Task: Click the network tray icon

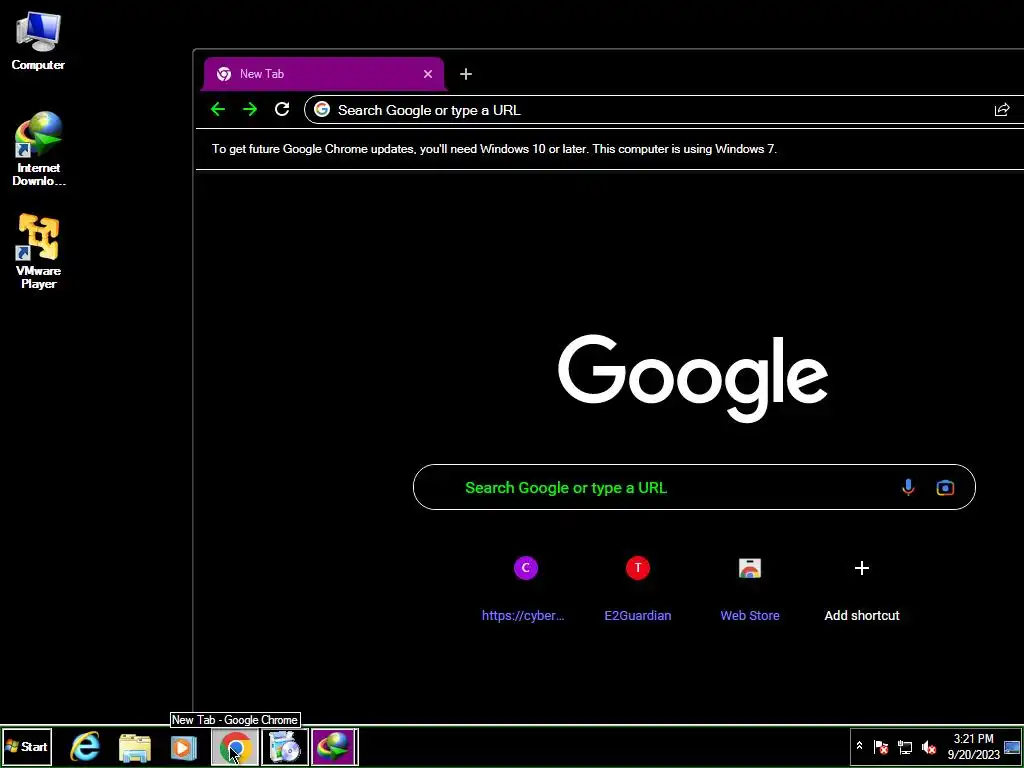Action: click(905, 747)
